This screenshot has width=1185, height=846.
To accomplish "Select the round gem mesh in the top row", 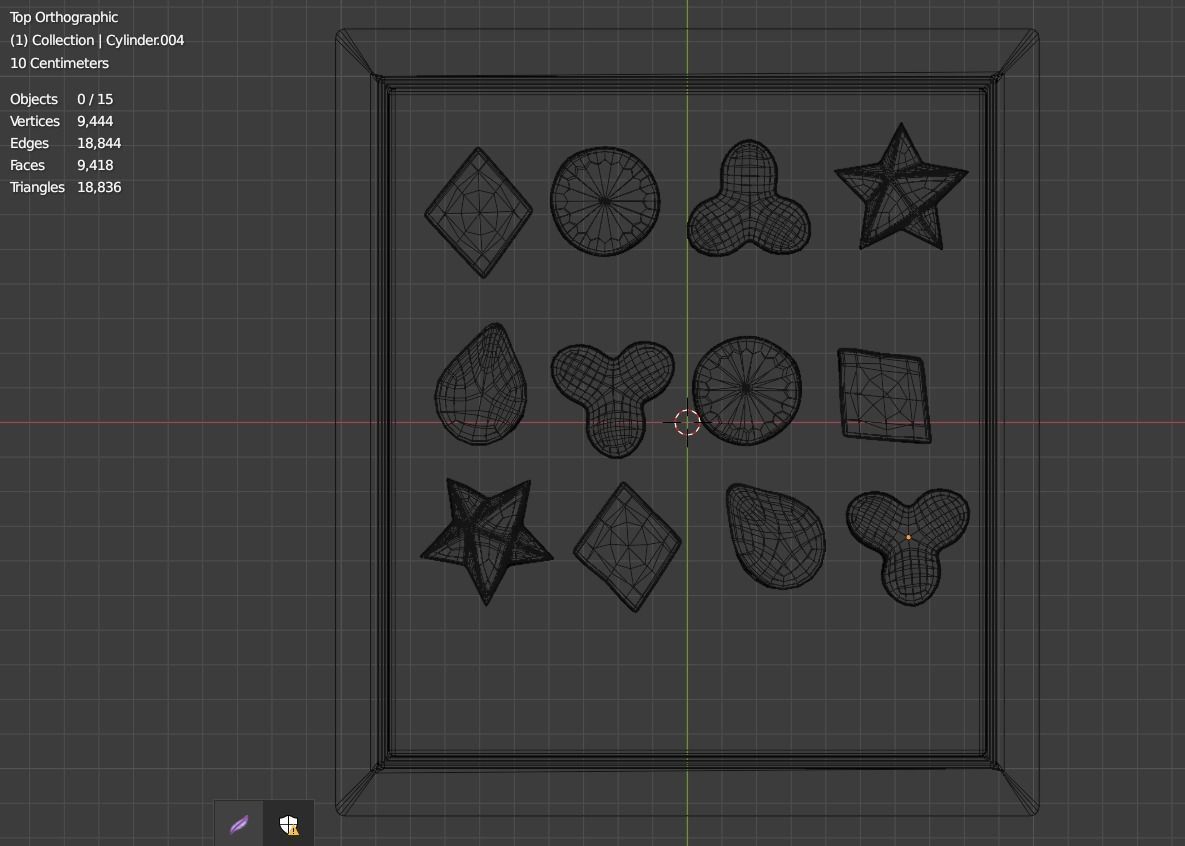I will (605, 201).
